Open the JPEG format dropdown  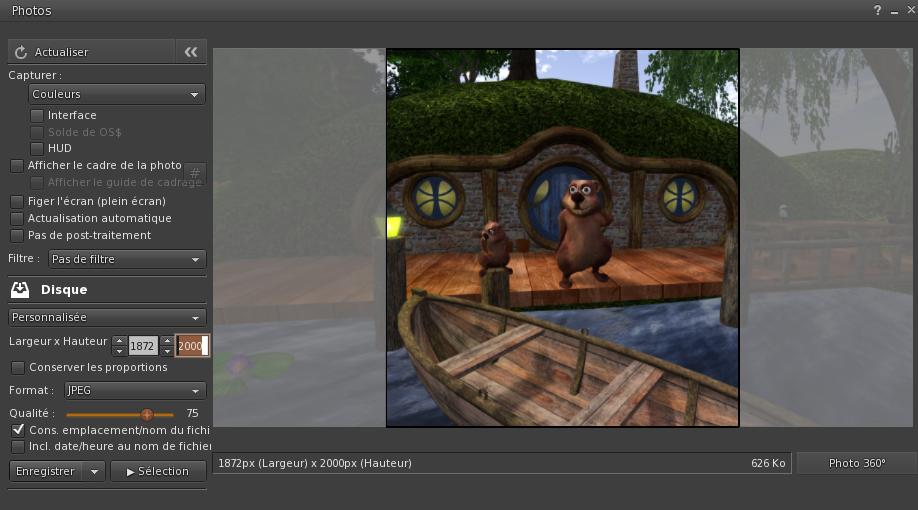click(134, 390)
